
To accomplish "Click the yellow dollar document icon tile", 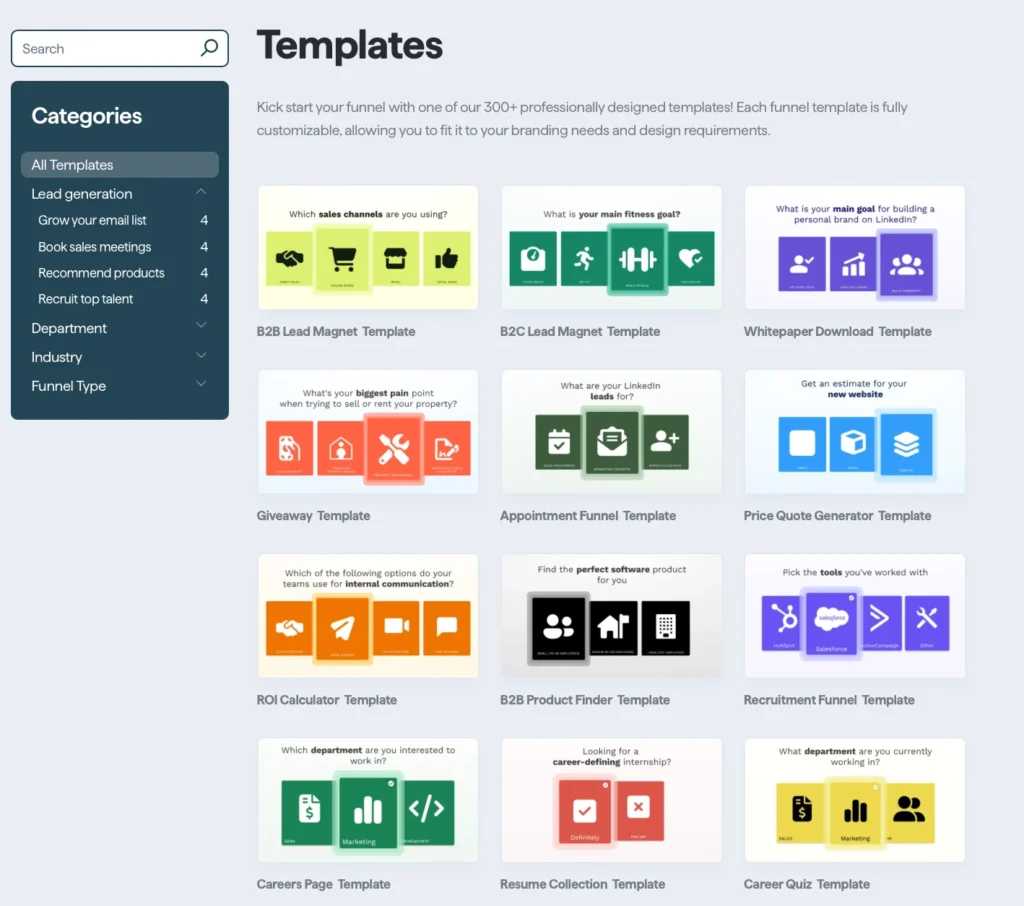I will pos(801,813).
